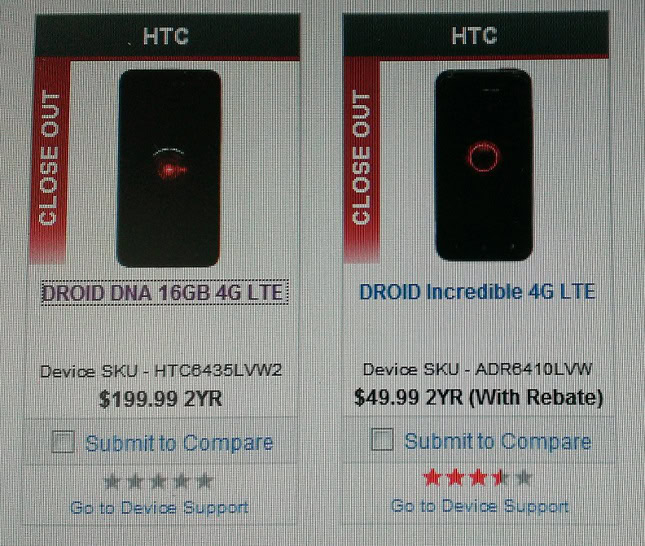Image resolution: width=645 pixels, height=546 pixels.
Task: Click the $199.99 2YR price text
Action: [160, 399]
